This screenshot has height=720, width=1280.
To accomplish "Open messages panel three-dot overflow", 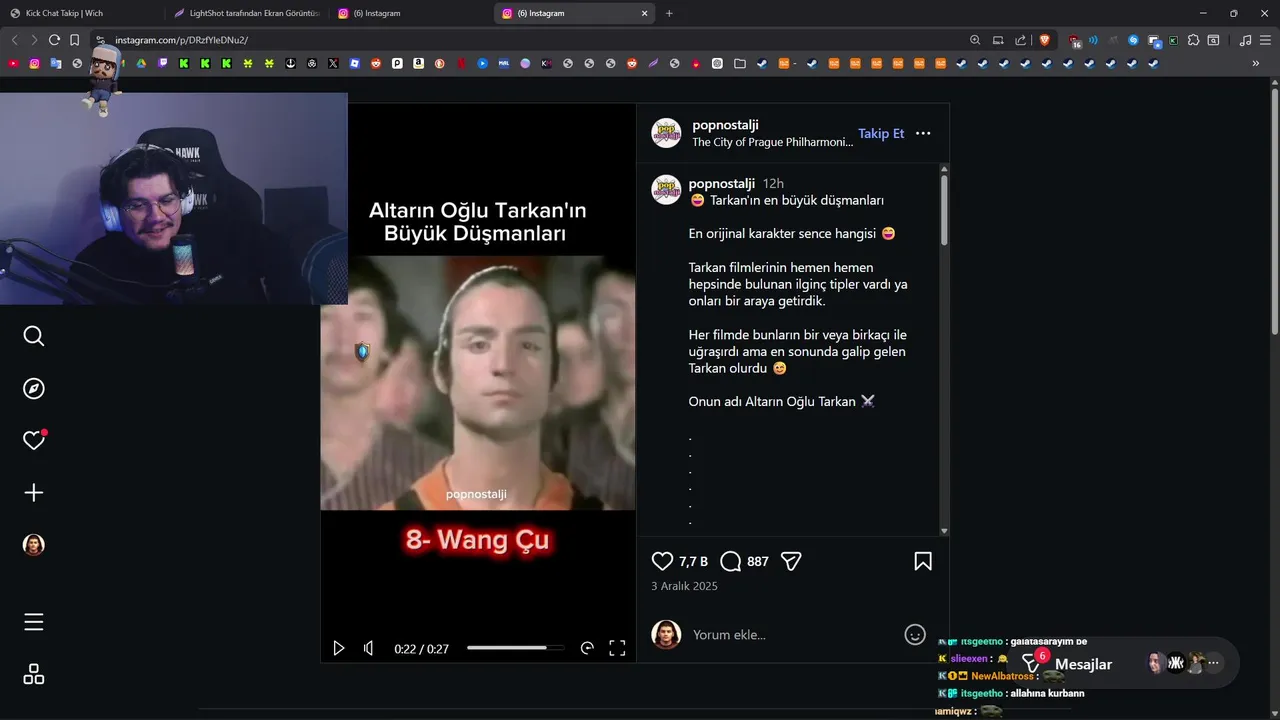I will tap(1214, 663).
